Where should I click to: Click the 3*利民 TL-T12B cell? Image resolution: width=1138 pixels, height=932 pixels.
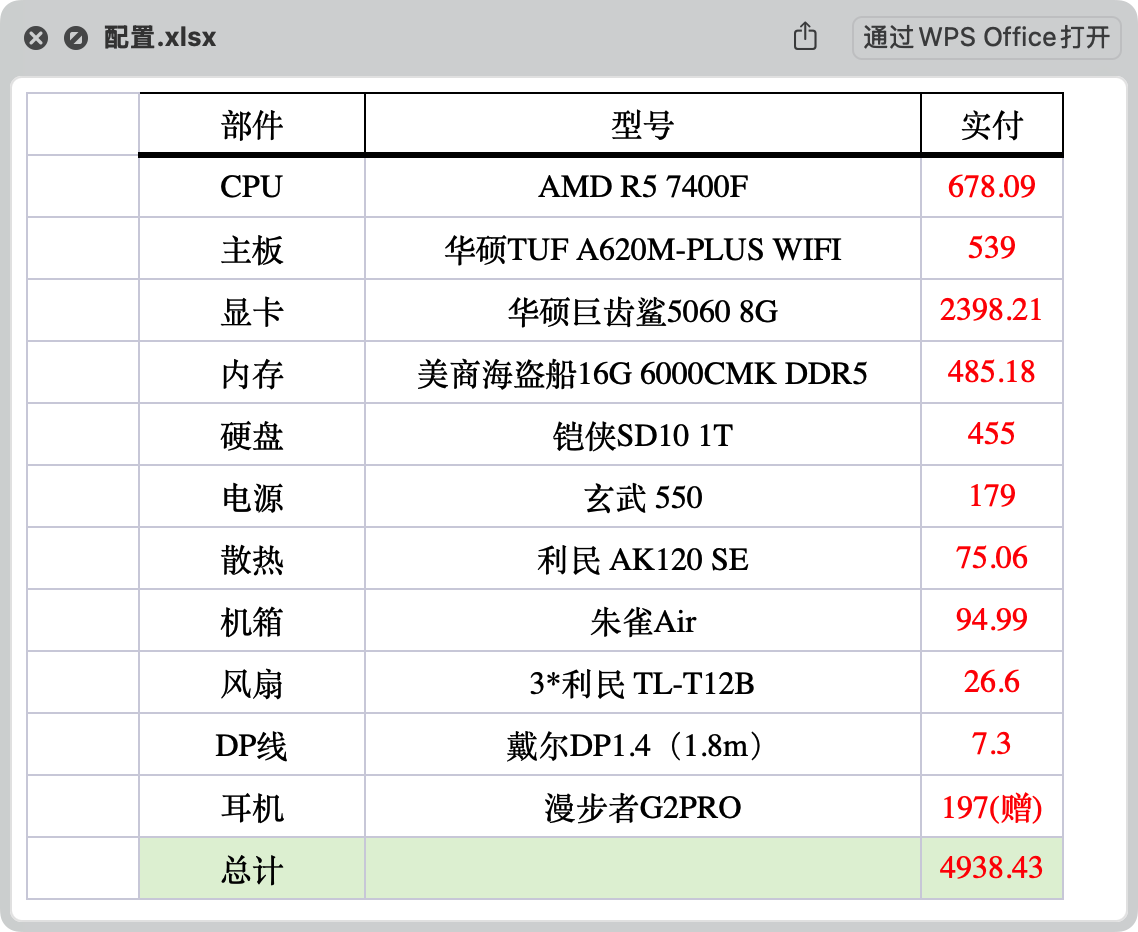coord(642,682)
